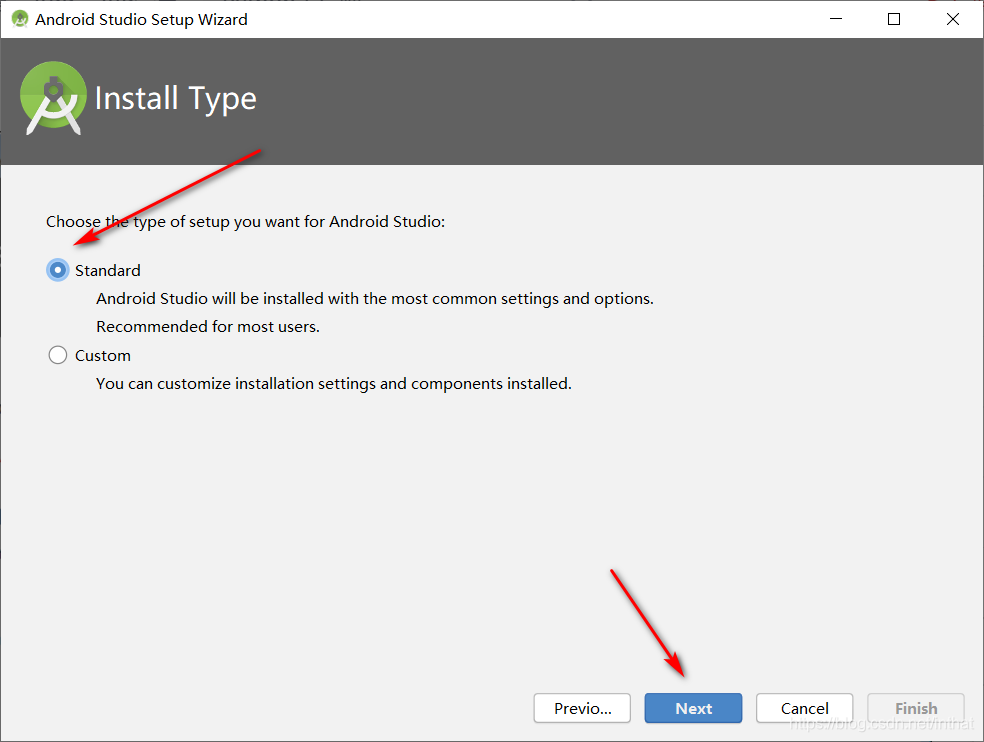Click the Next button
This screenshot has width=984, height=742.
coord(693,708)
